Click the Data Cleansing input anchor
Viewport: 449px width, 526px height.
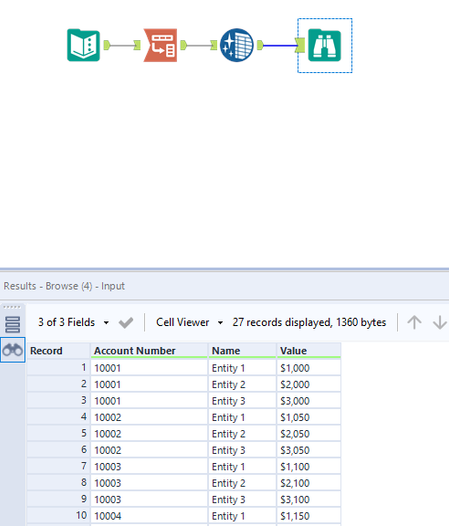click(x=214, y=45)
